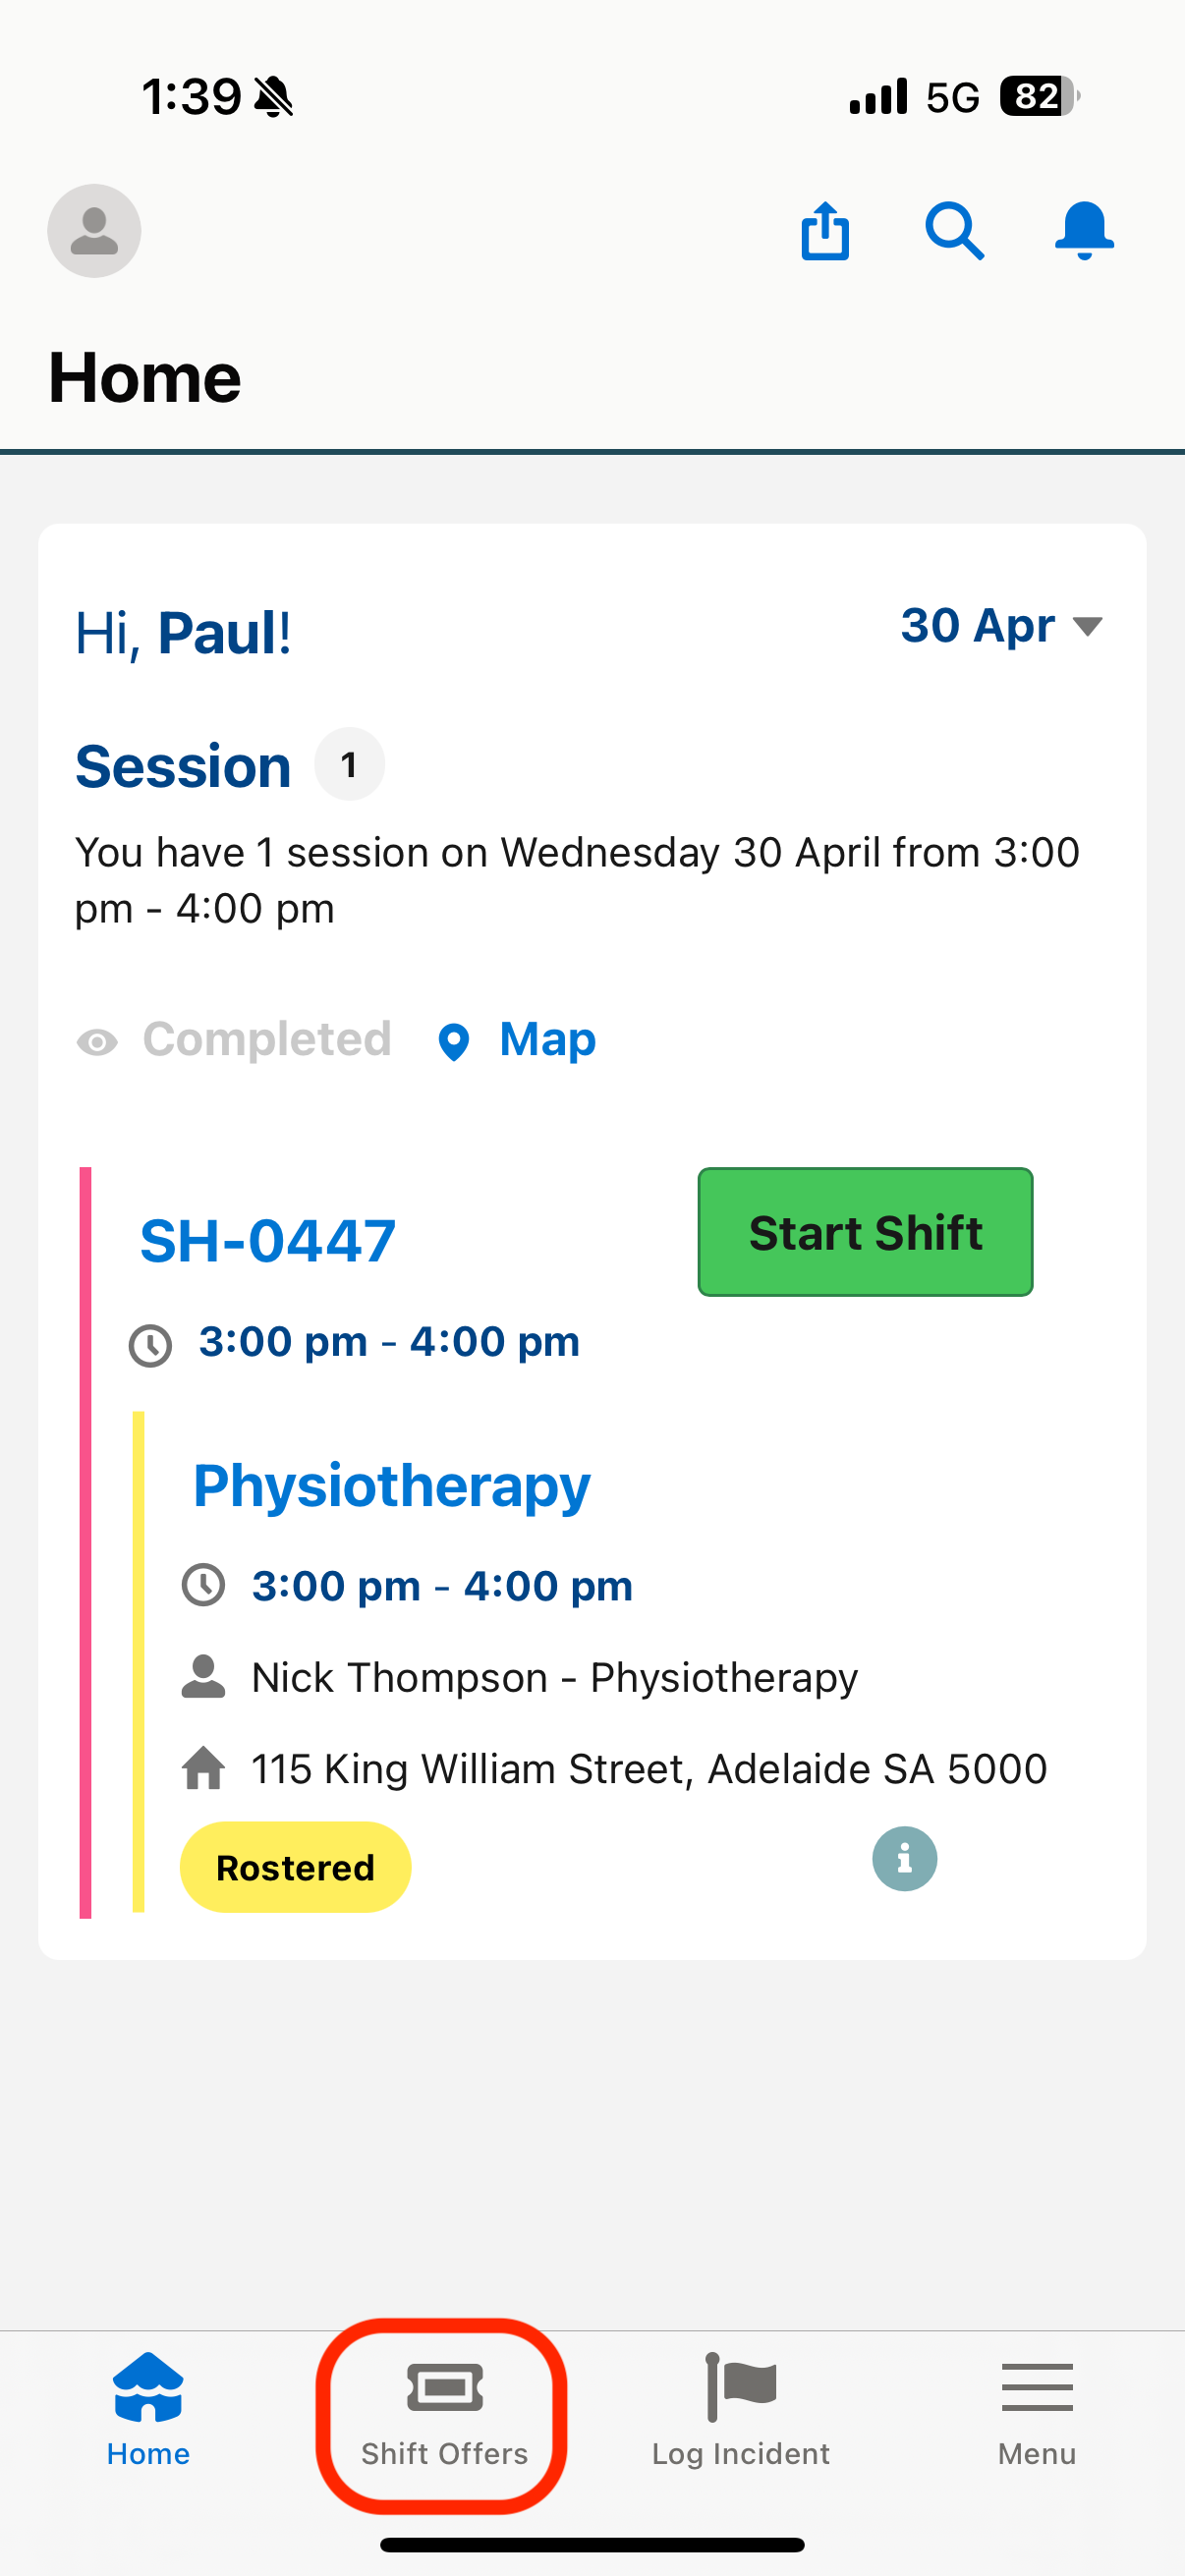Open shift link SH-0447
The width and height of the screenshot is (1185, 2576).
coord(267,1241)
